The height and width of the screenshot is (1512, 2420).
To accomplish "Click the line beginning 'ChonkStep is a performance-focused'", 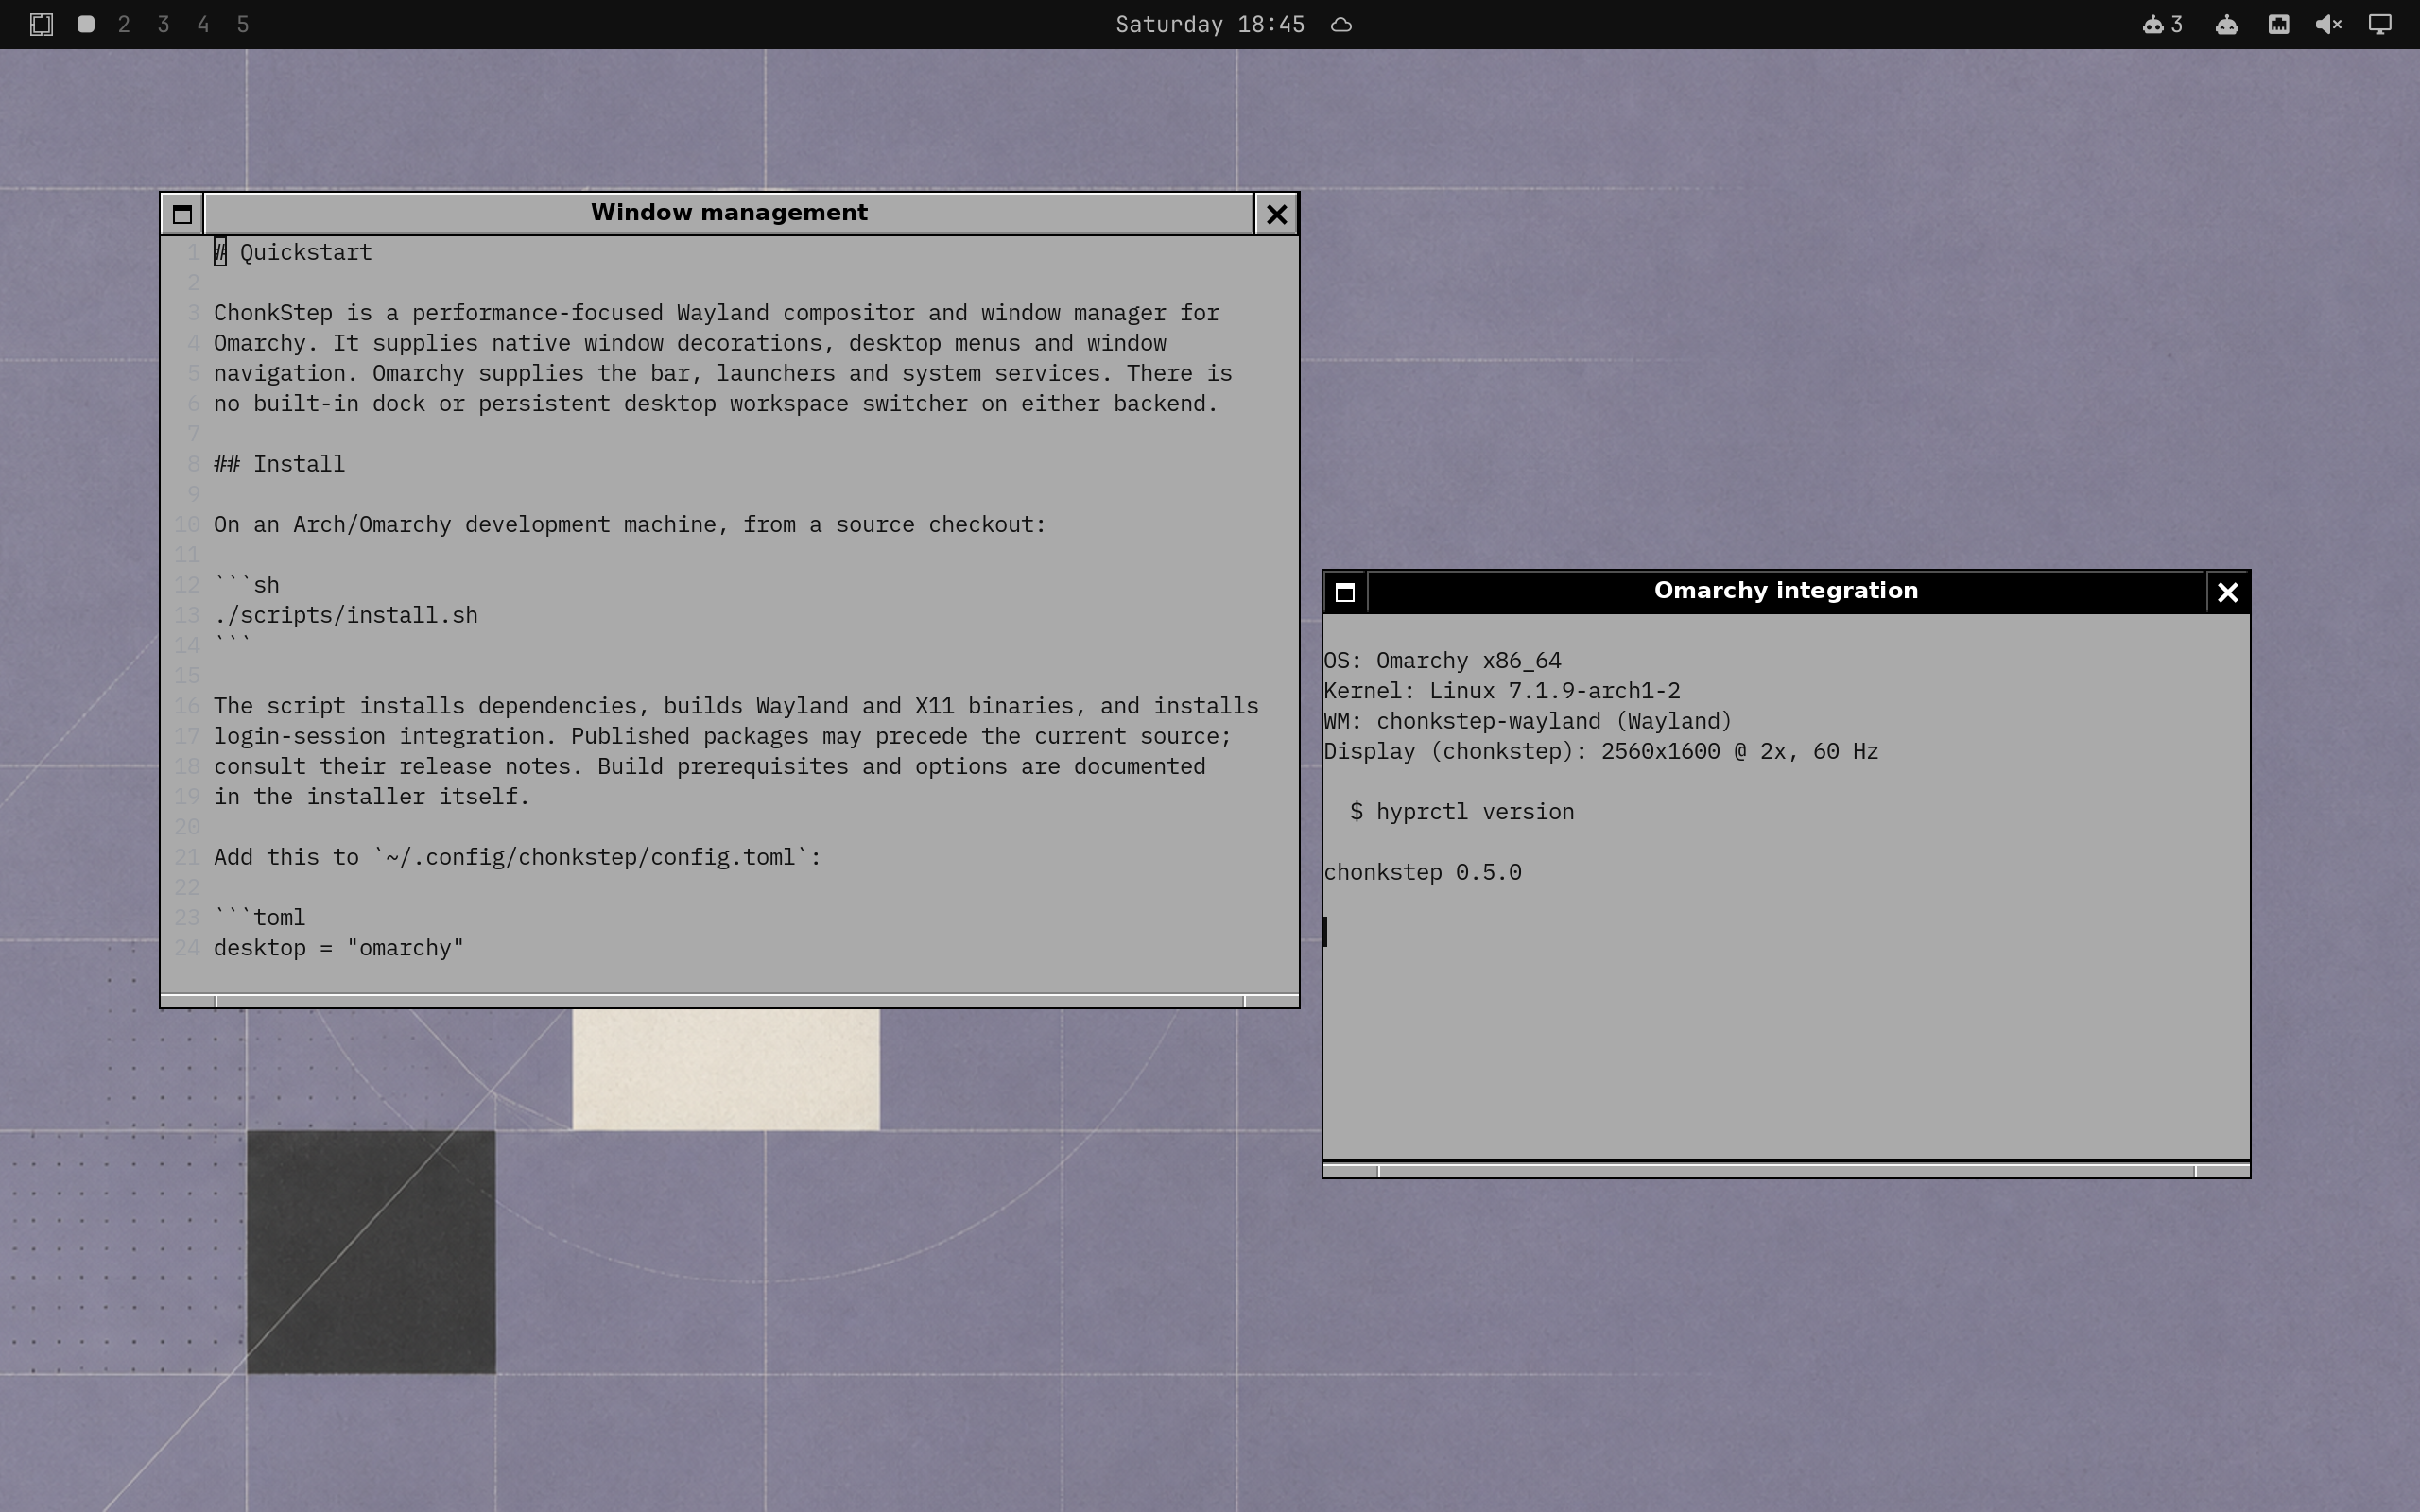I will tap(716, 313).
